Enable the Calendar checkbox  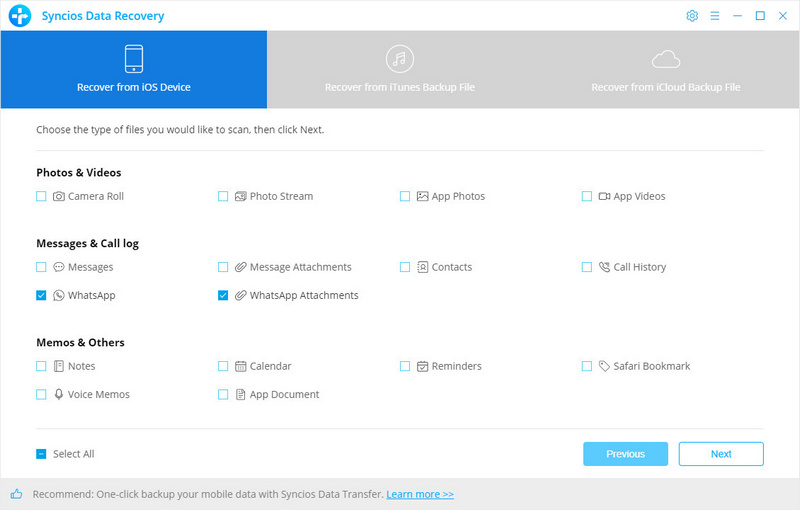point(223,366)
